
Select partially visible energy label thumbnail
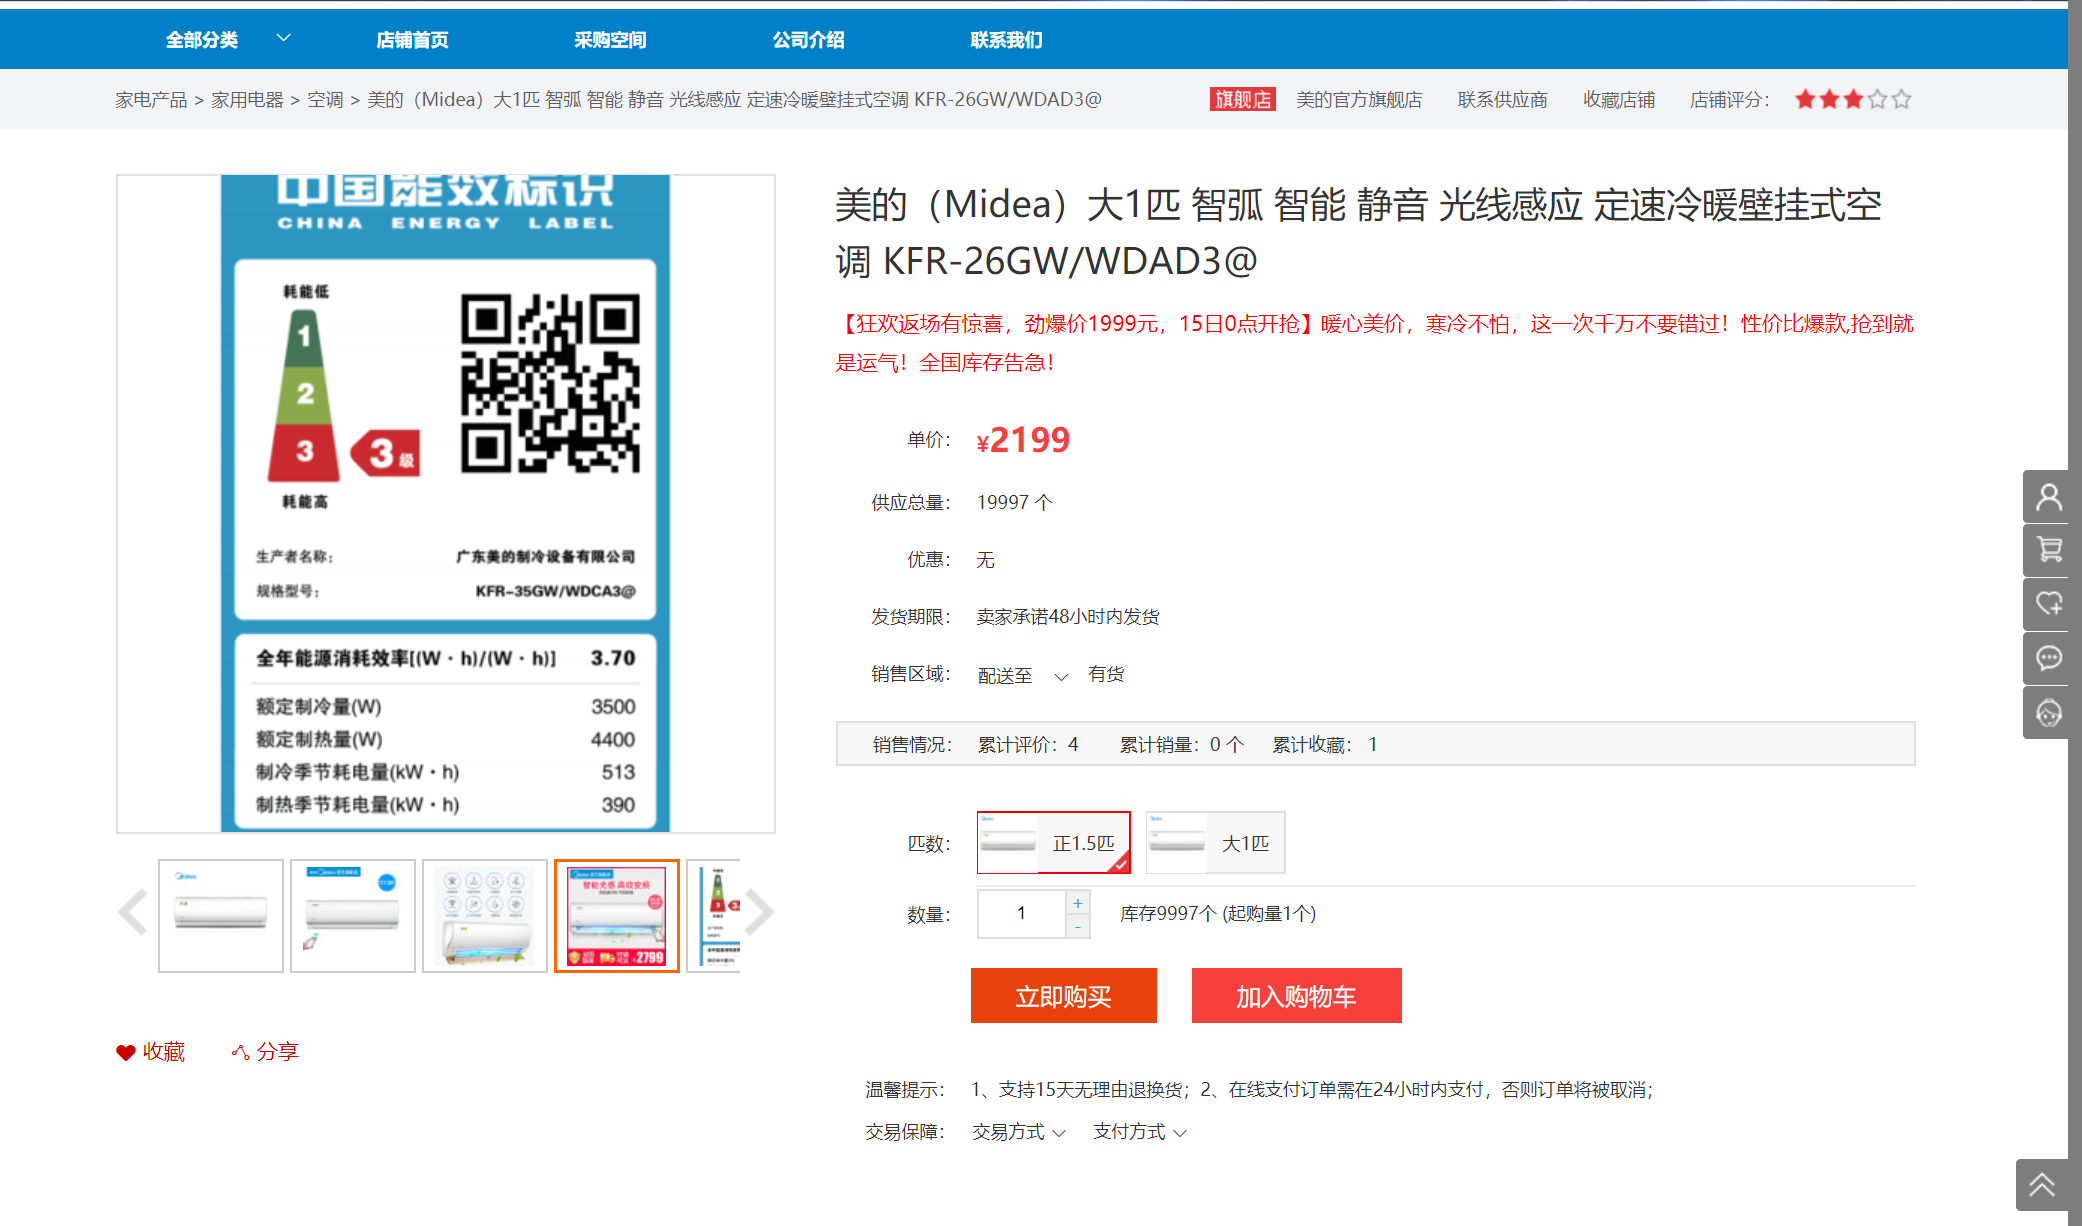point(714,916)
